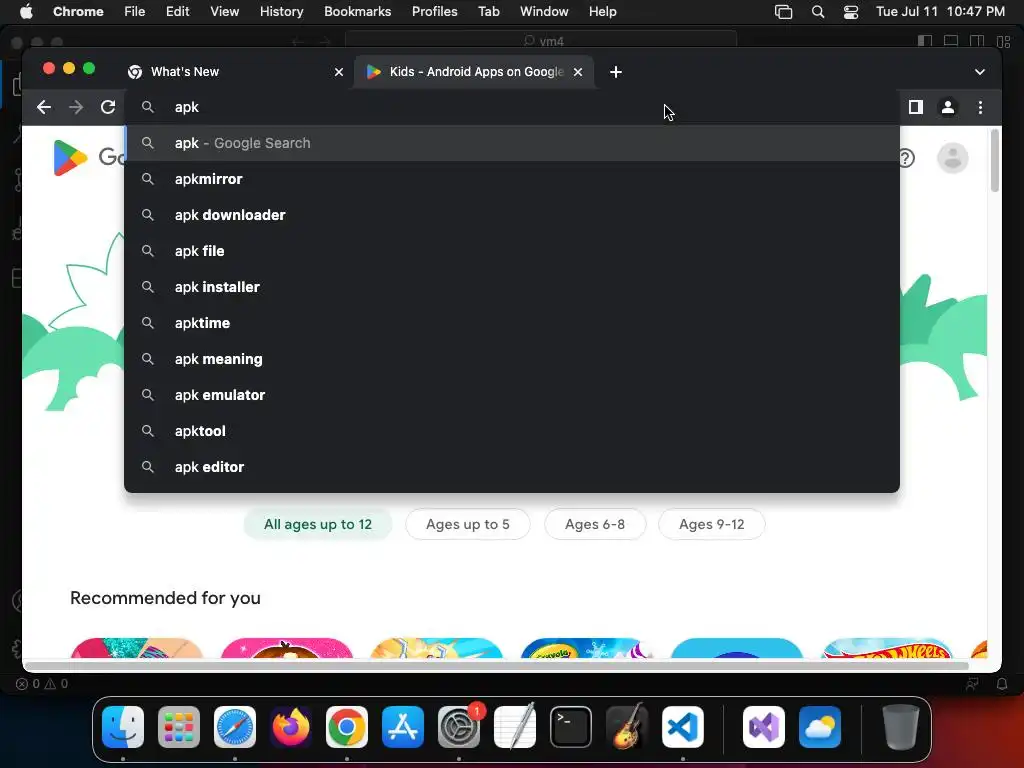
Task: Switch to the What's New tab
Action: pos(236,72)
